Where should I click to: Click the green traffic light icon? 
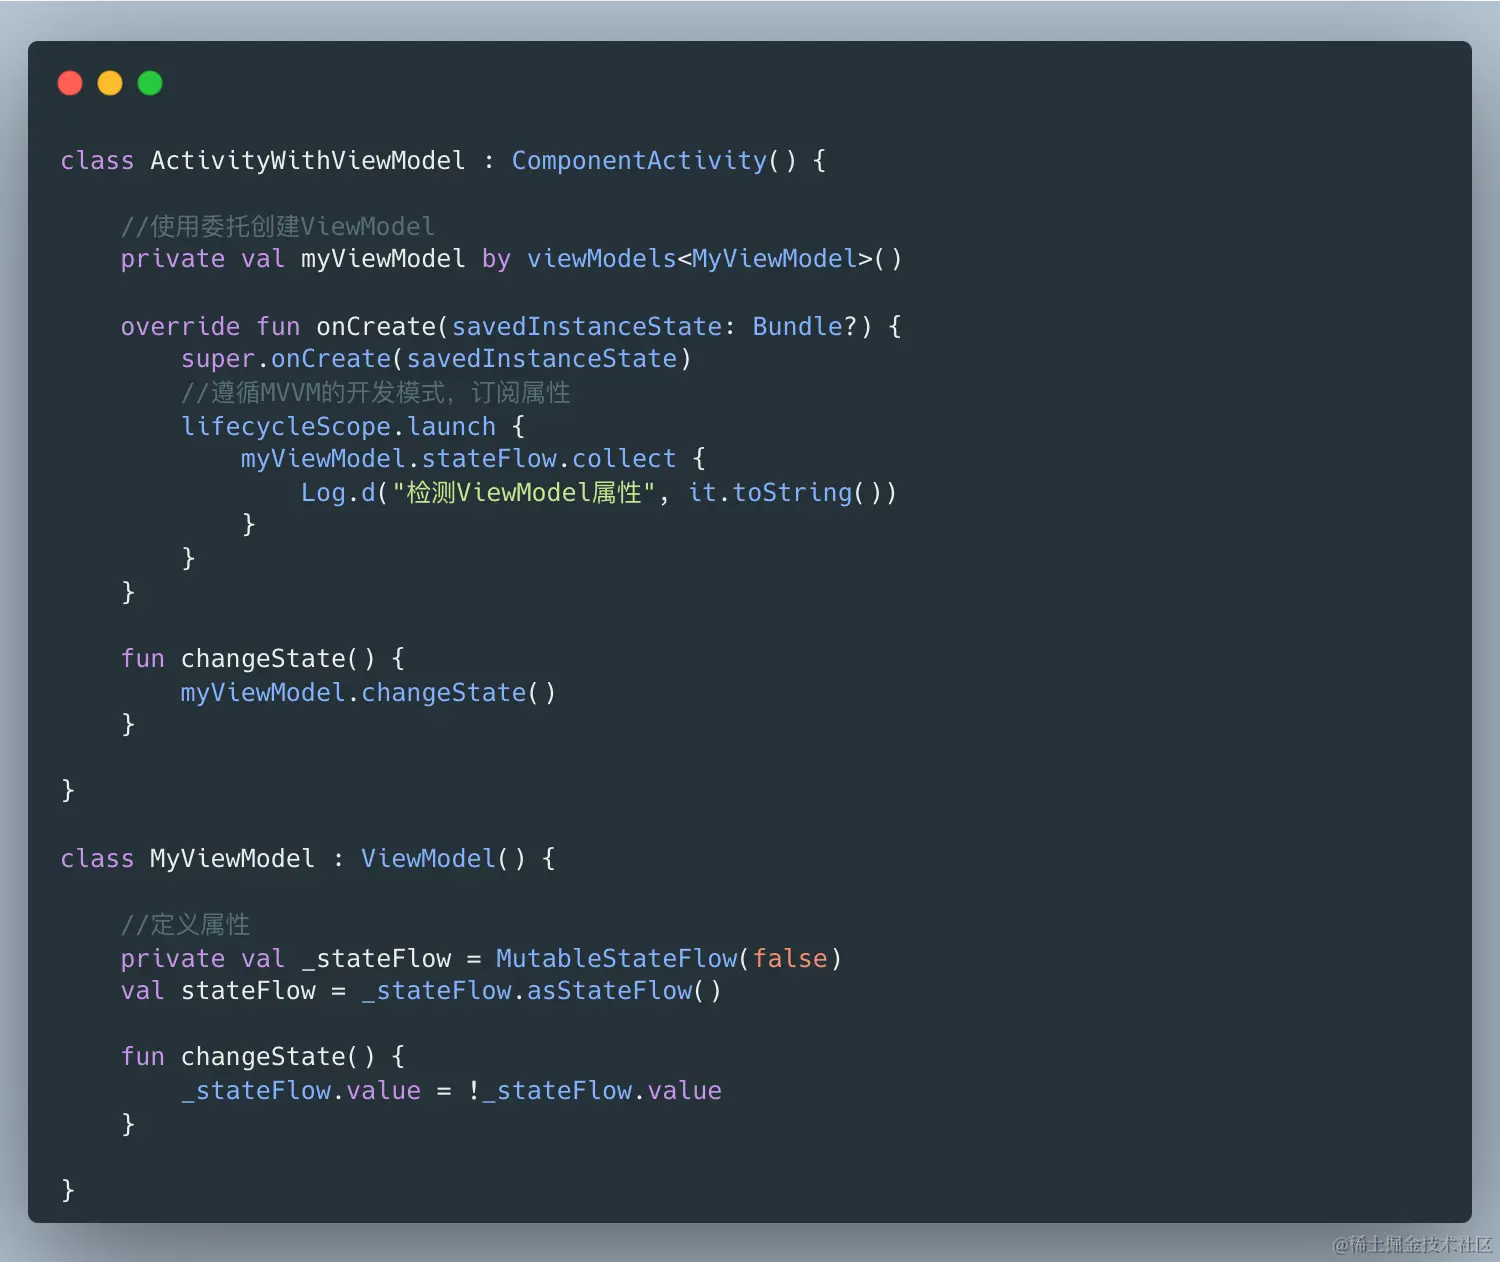pos(149,82)
